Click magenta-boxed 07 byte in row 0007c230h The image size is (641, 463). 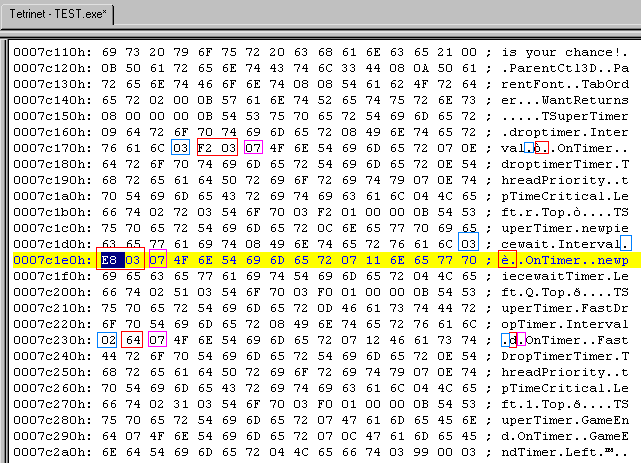(x=156, y=340)
